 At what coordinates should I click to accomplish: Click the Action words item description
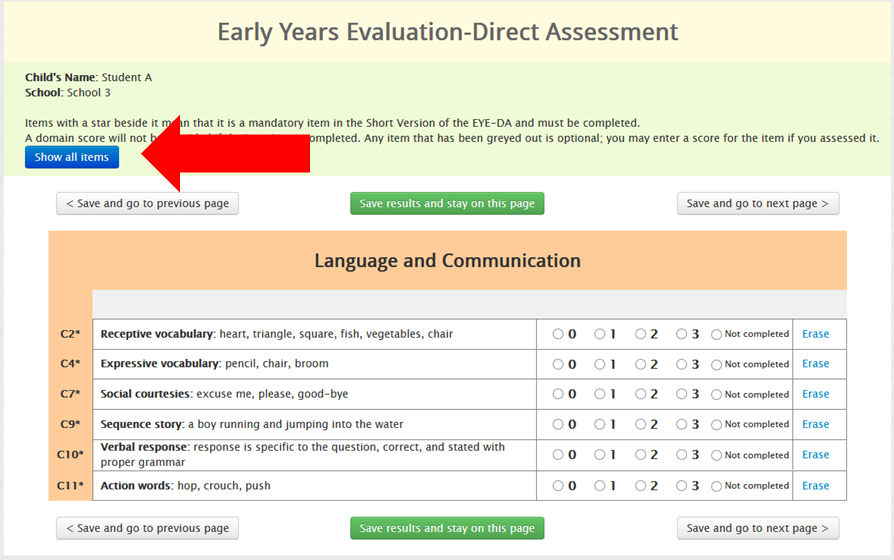185,486
